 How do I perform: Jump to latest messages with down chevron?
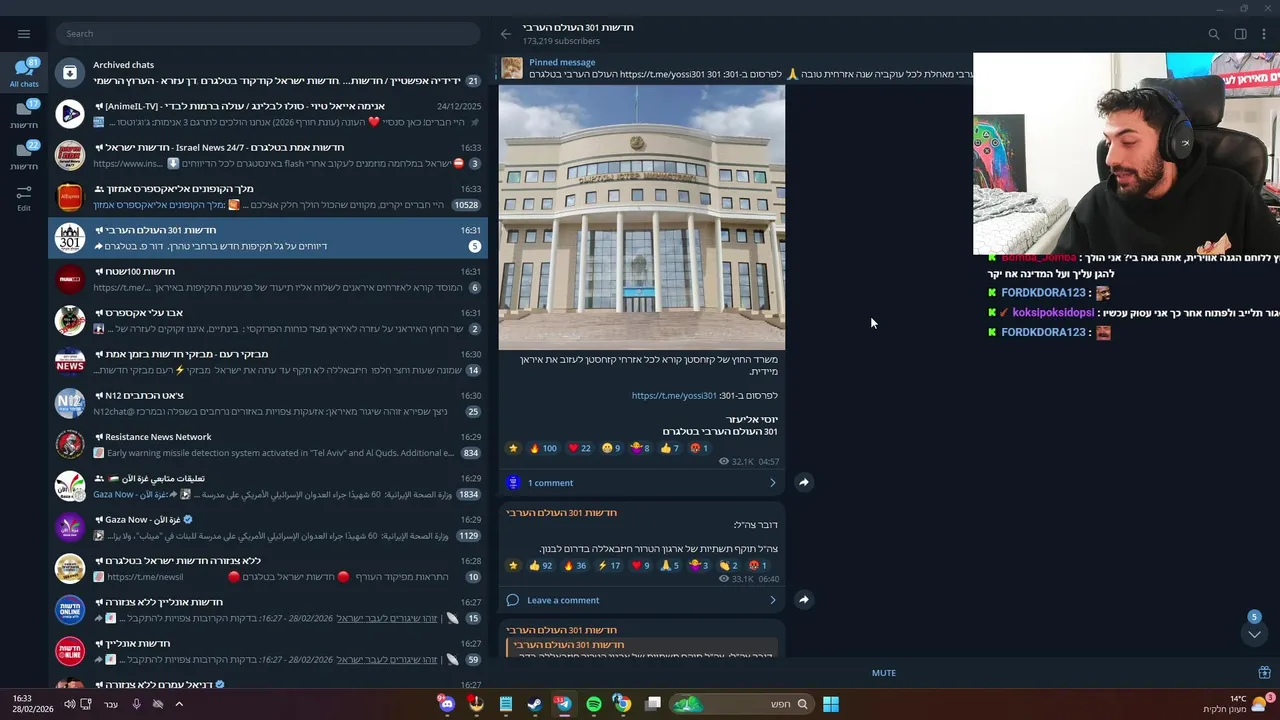(1254, 634)
